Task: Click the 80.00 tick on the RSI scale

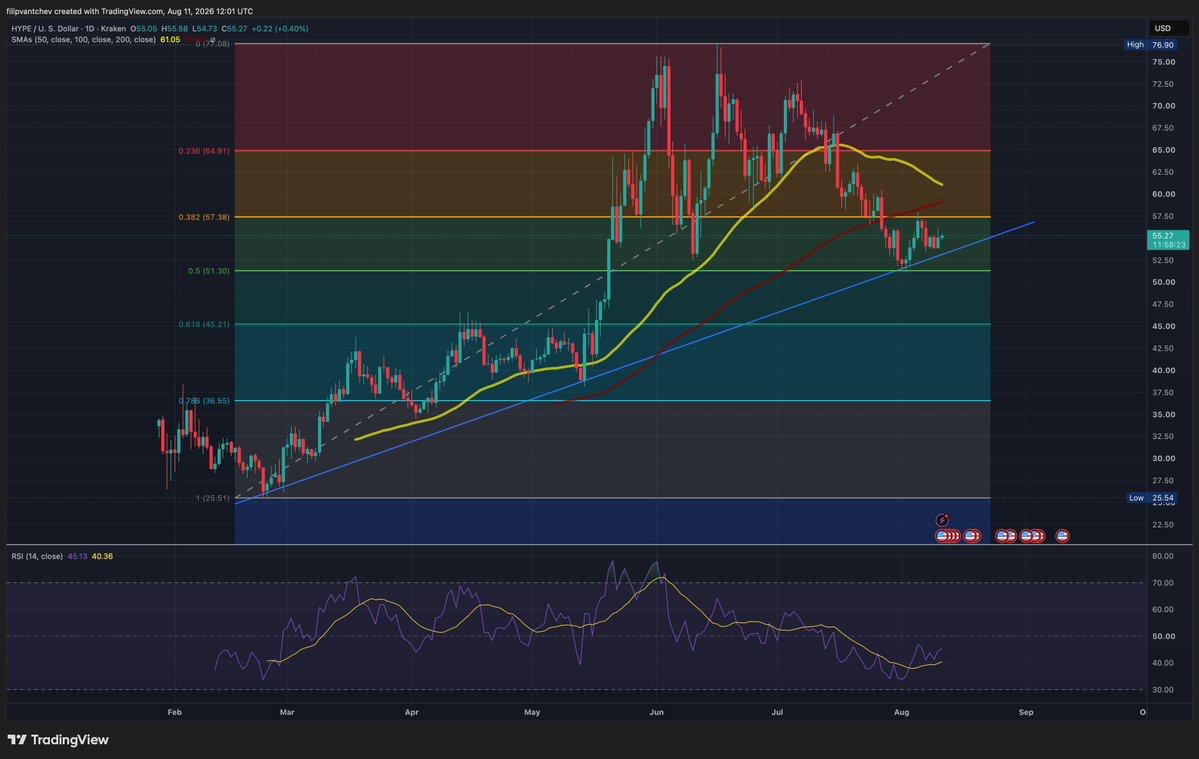Action: [1163, 556]
